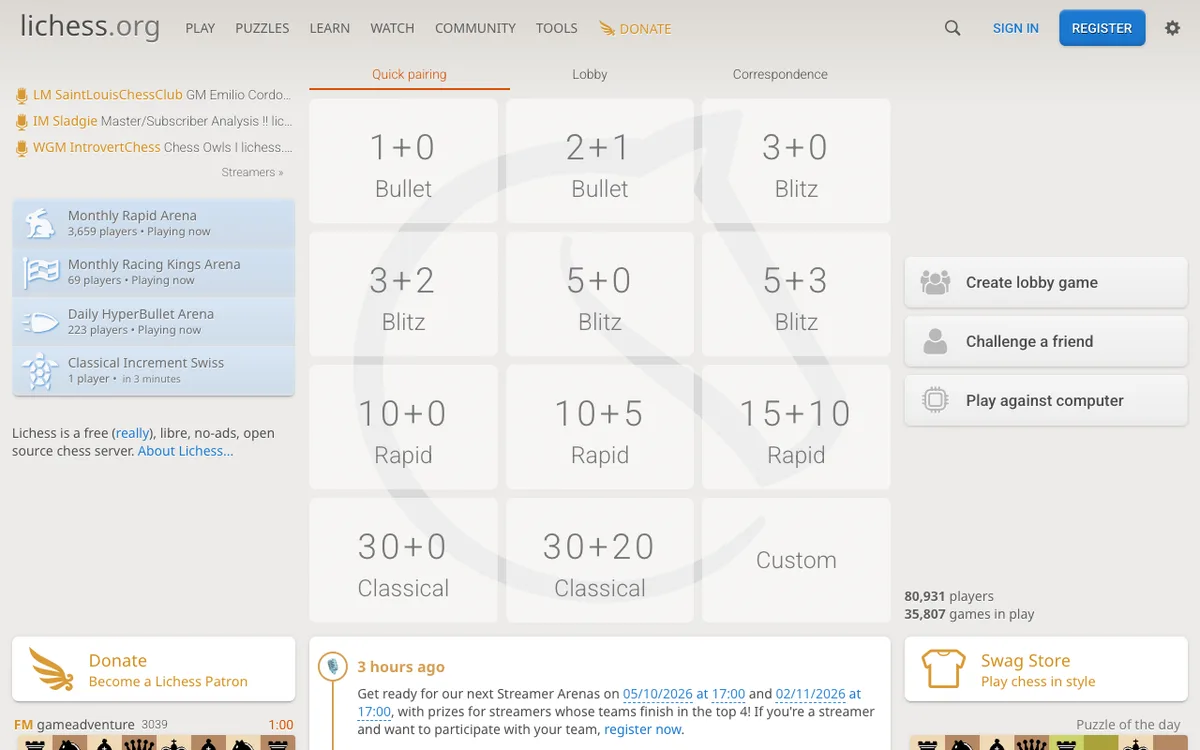The height and width of the screenshot is (750, 1200).
Task: Click the microphone icon on the news post
Action: click(333, 666)
